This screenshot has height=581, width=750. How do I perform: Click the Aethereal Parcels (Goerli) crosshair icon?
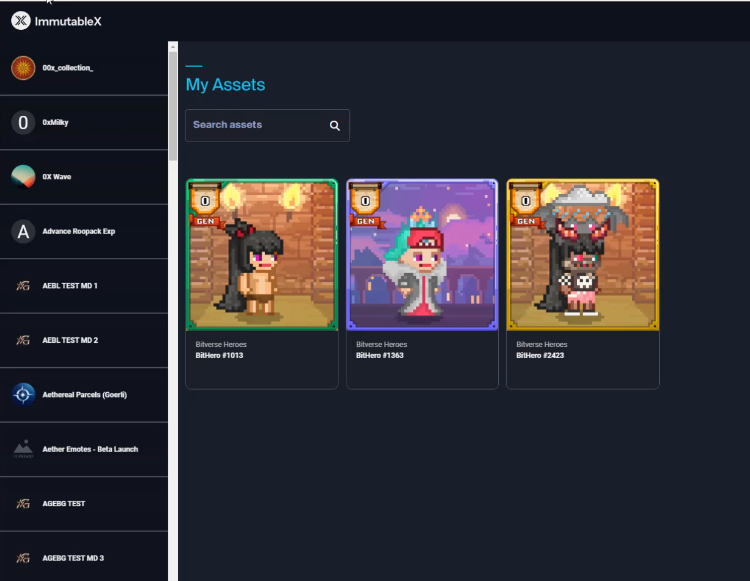point(23,395)
